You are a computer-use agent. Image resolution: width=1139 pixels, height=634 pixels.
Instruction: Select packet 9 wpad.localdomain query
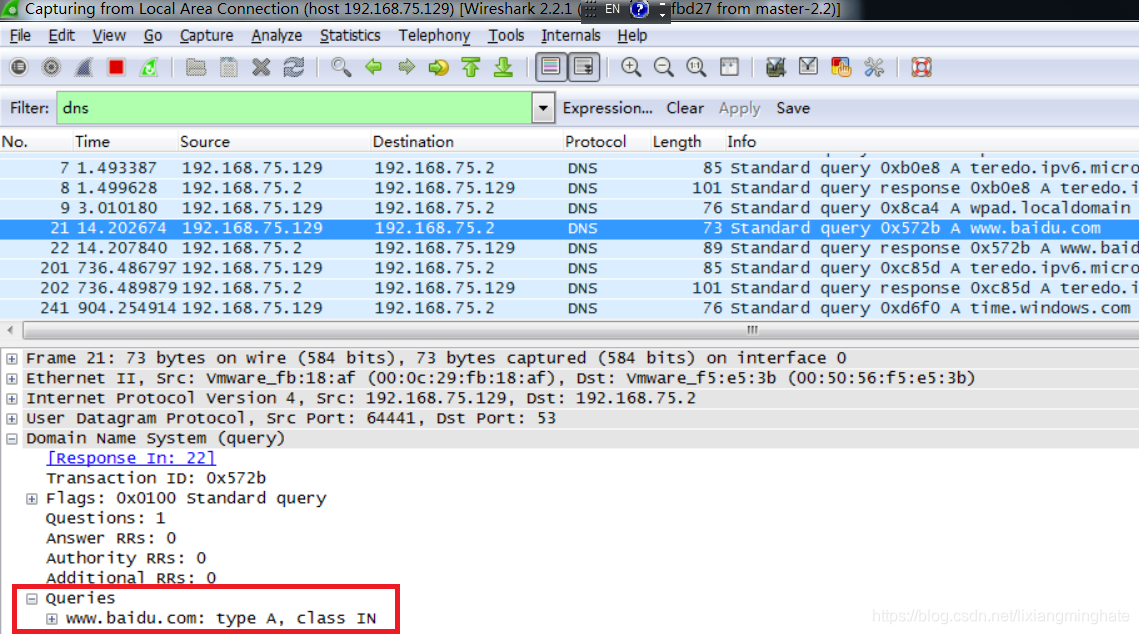click(570, 208)
